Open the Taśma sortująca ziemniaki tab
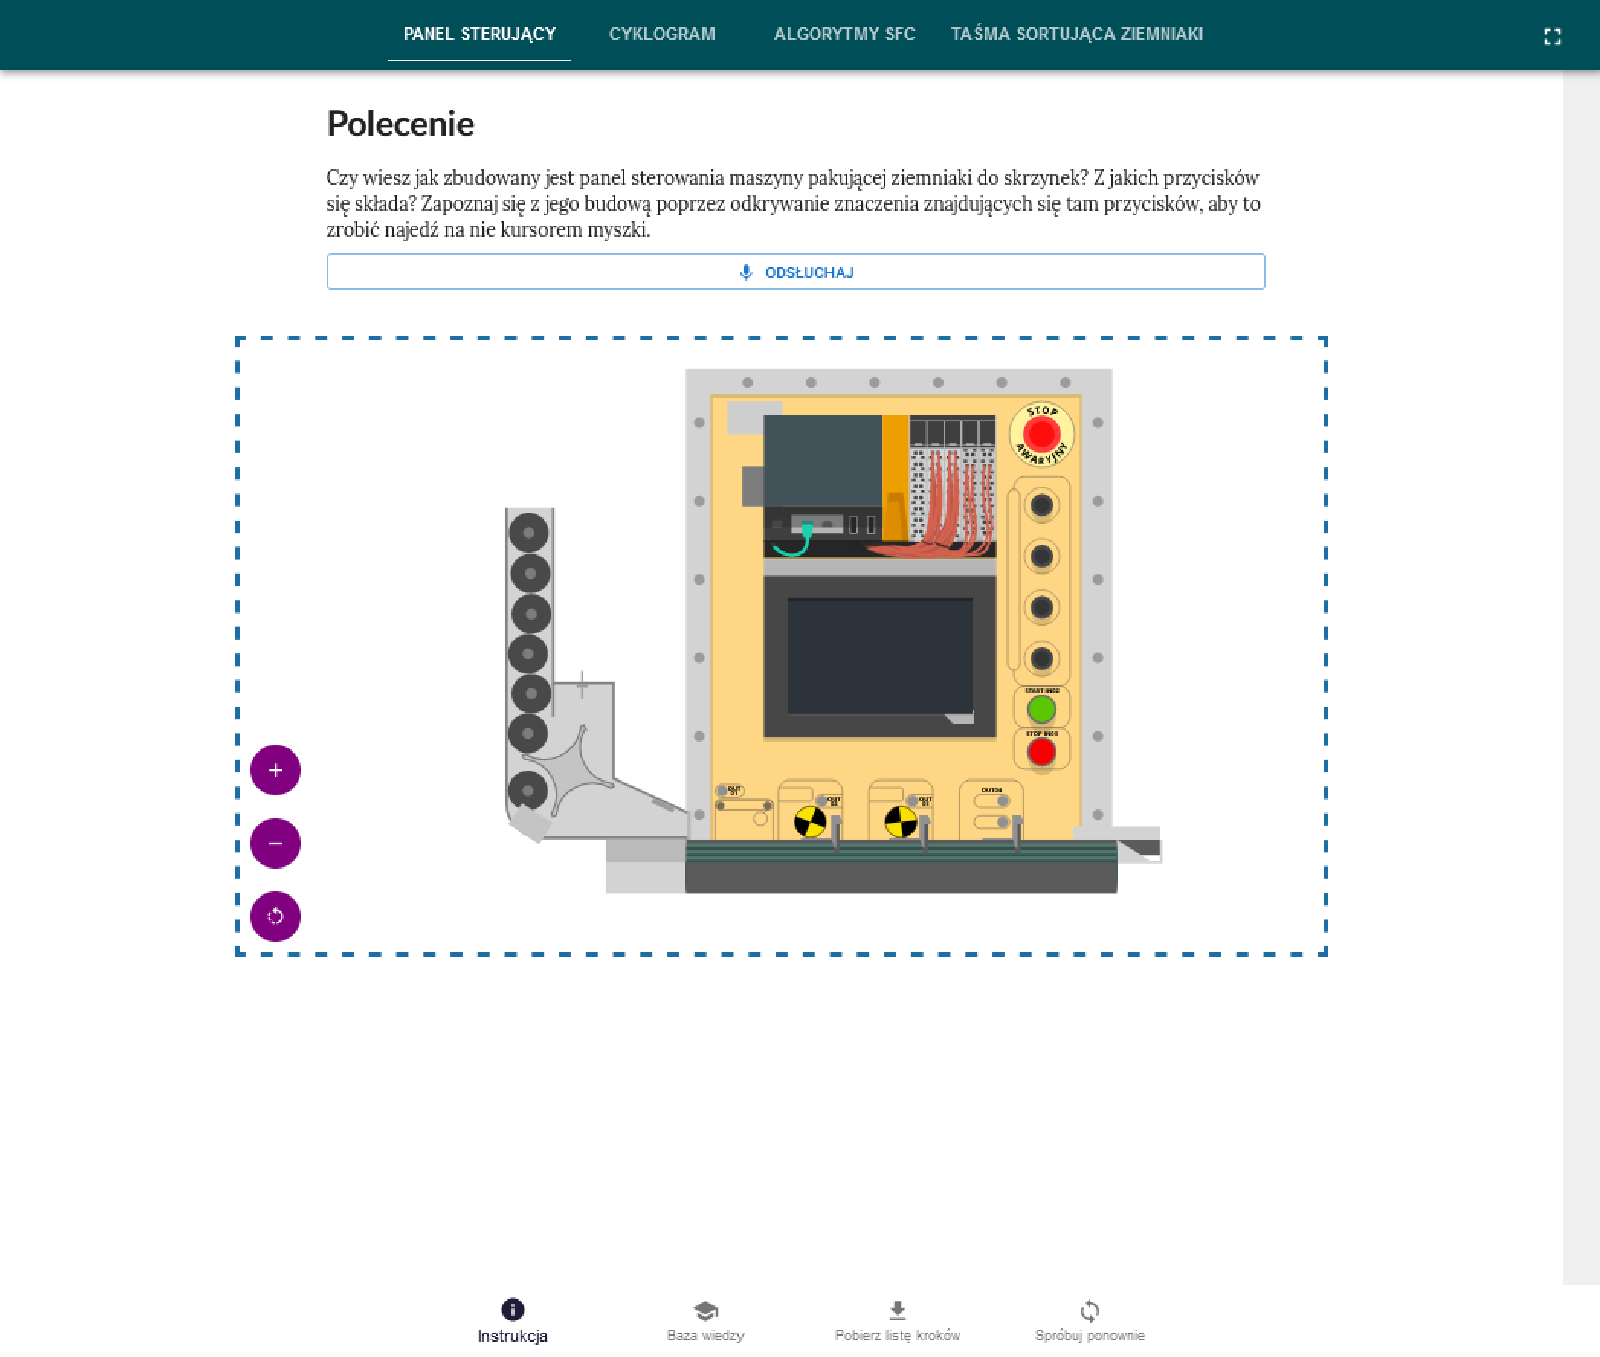 [x=1076, y=34]
